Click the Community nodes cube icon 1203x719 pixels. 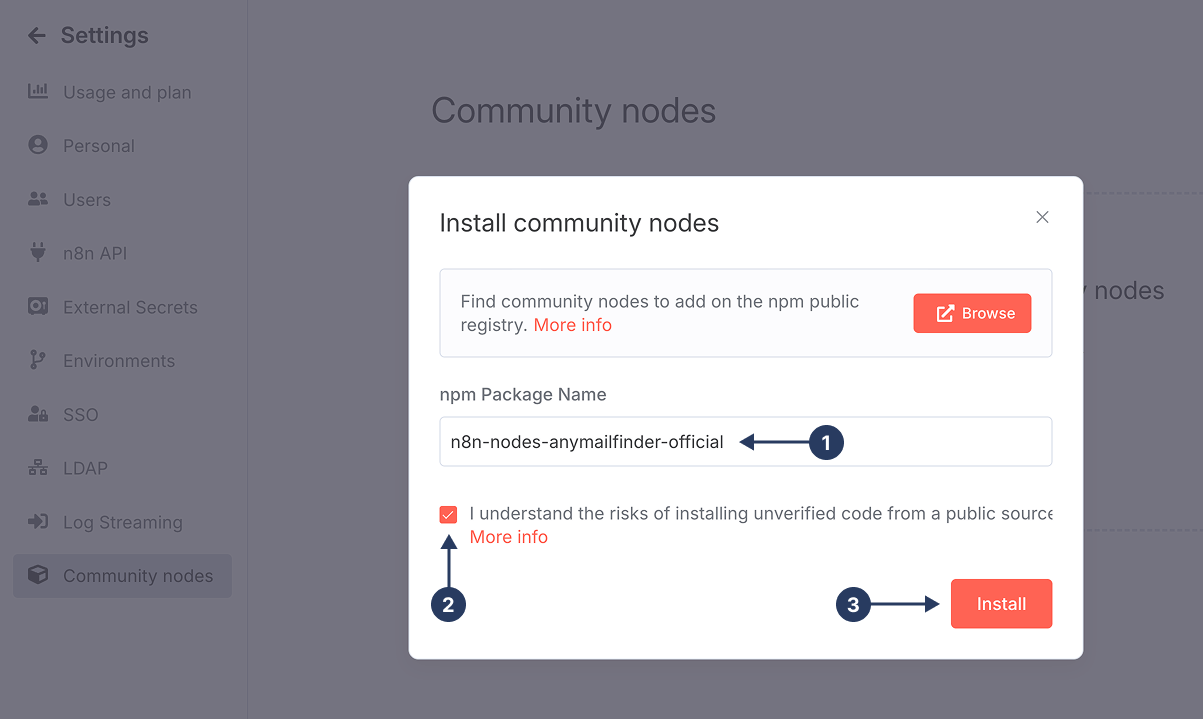(38, 576)
